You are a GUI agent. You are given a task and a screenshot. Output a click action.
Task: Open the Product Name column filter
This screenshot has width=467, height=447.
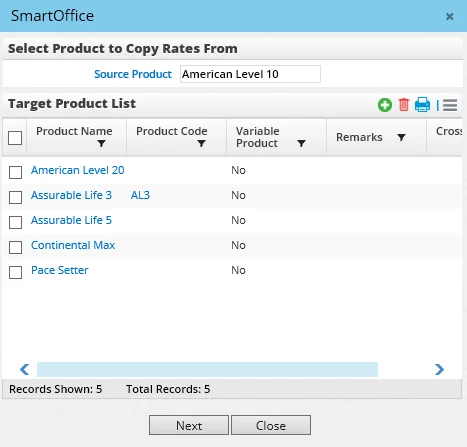(x=101, y=143)
